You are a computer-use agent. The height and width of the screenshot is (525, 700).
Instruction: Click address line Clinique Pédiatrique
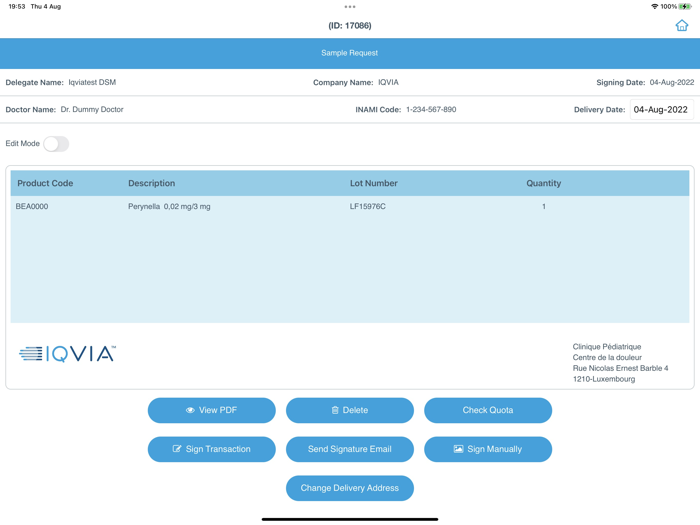click(x=607, y=347)
